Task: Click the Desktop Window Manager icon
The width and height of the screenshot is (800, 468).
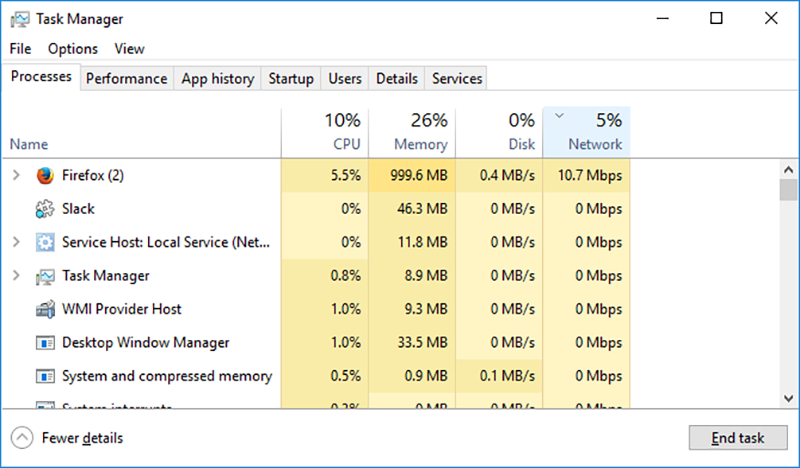Action: (45, 343)
